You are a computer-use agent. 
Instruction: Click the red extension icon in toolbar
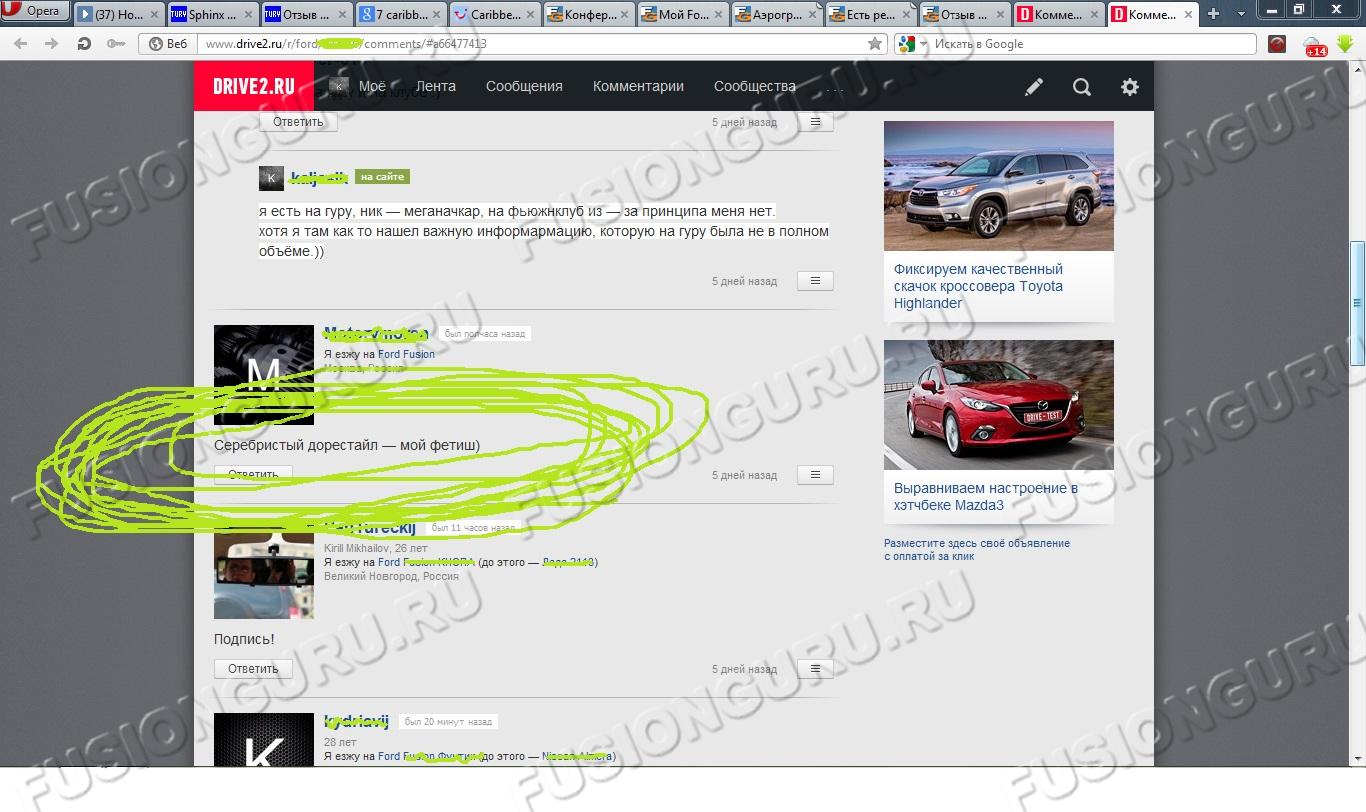pyautogui.click(x=1277, y=44)
